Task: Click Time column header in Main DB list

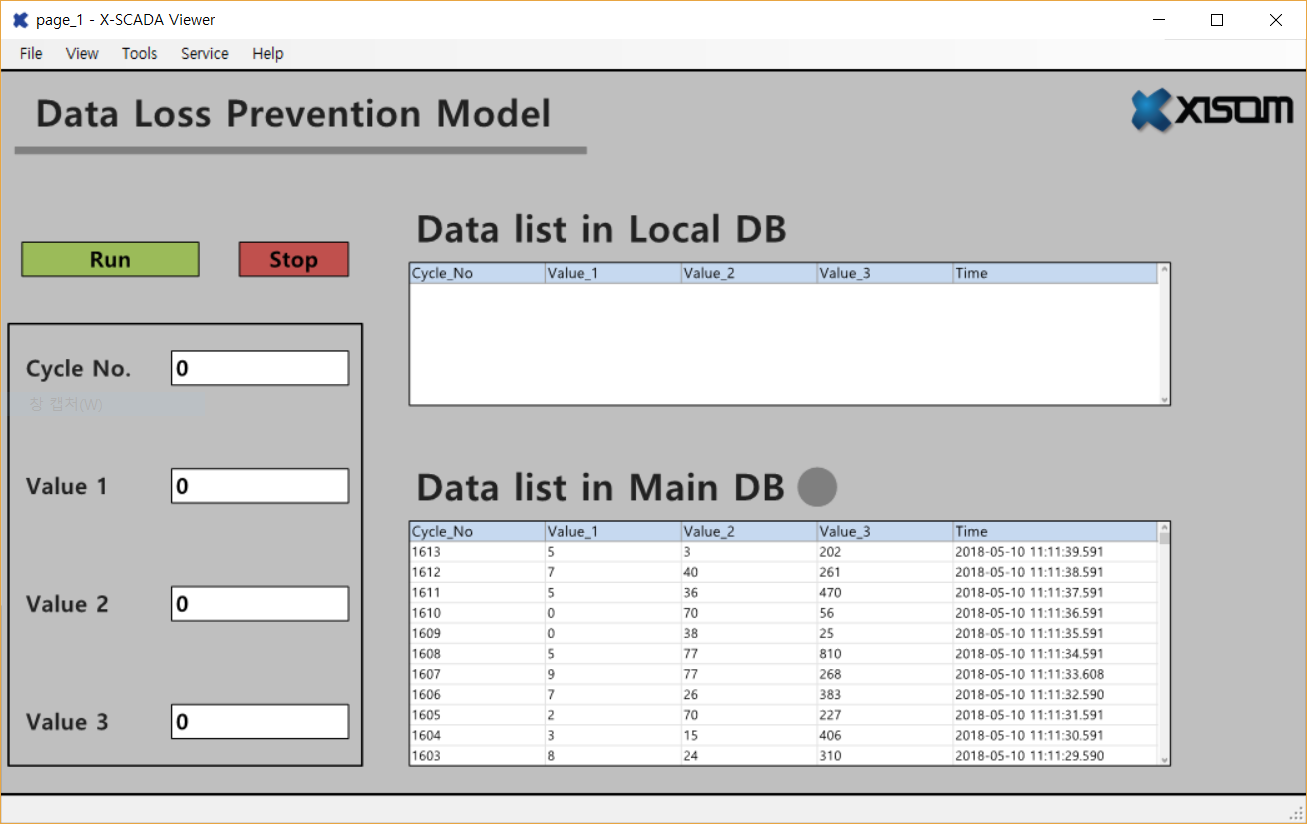Action: (1055, 532)
